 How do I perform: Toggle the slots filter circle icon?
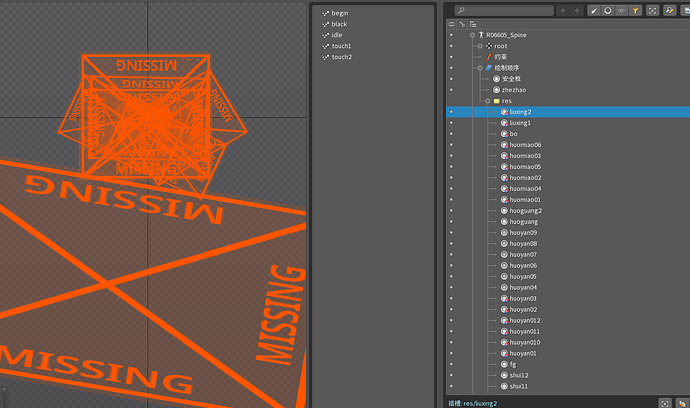(607, 10)
